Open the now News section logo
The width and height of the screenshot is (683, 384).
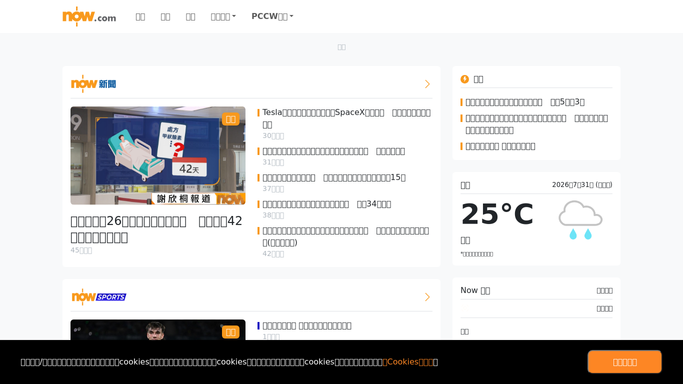point(94,84)
